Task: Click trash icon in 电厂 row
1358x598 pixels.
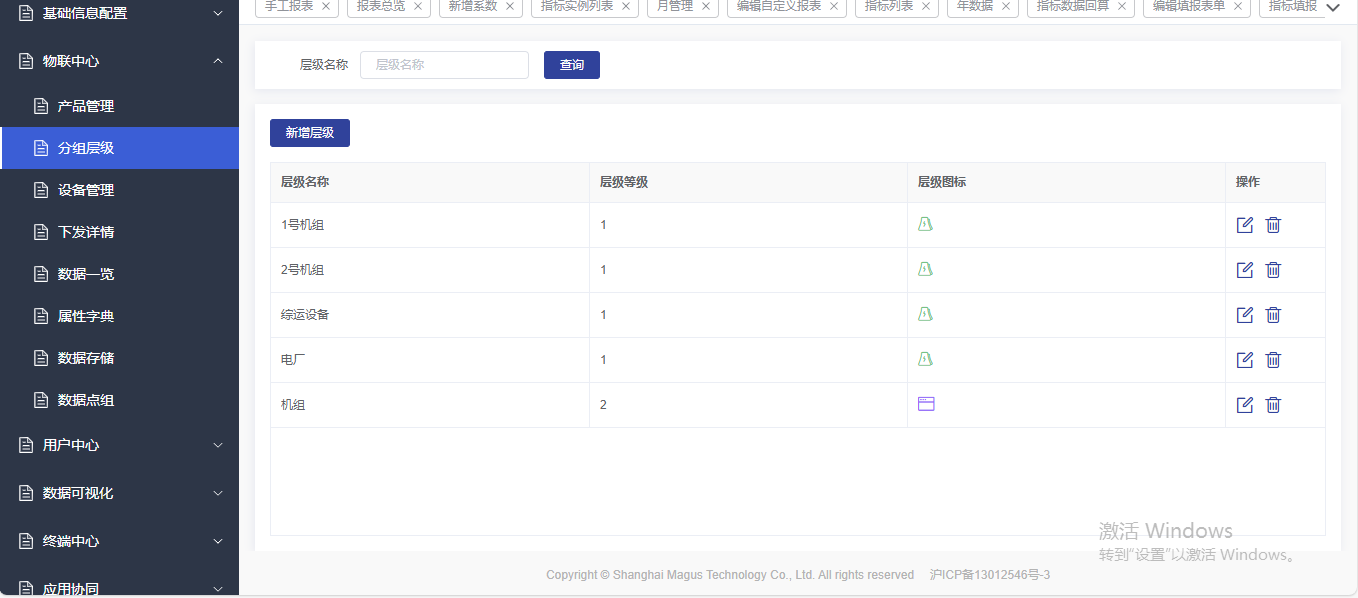Action: (1273, 360)
